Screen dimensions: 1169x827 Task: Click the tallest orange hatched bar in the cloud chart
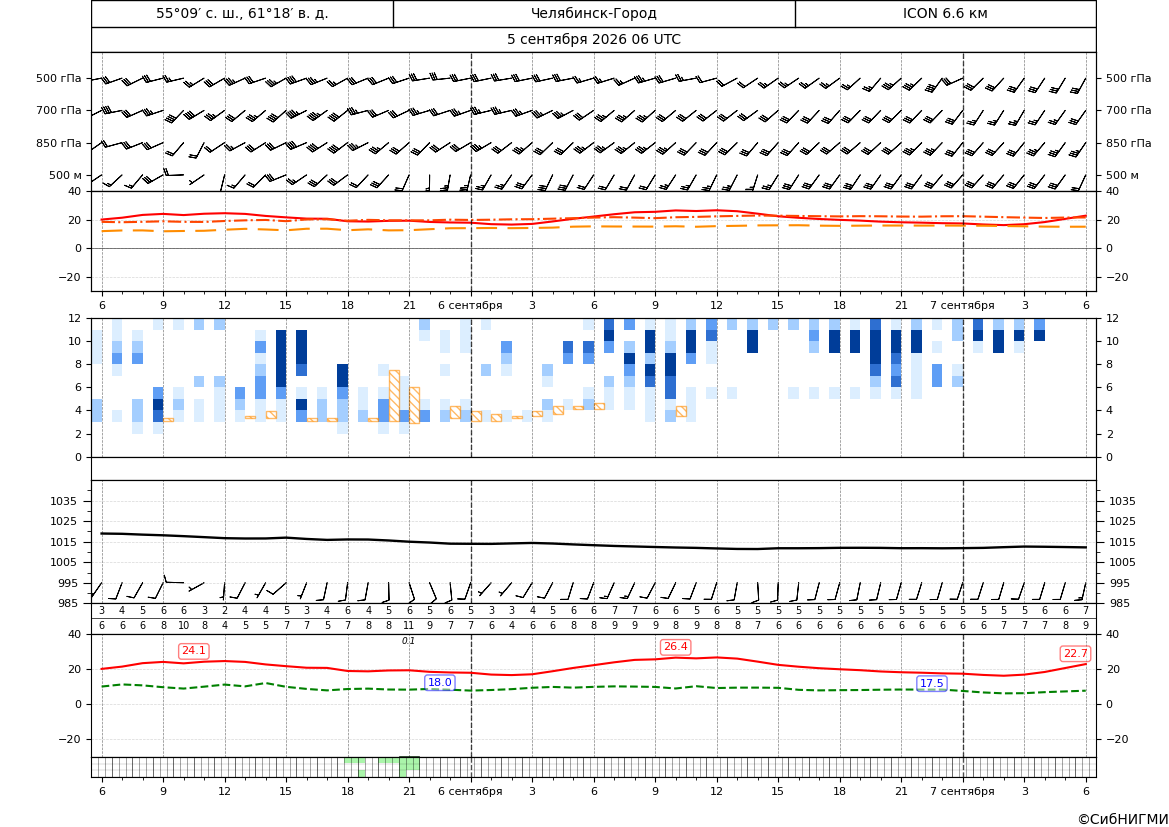click(x=394, y=396)
